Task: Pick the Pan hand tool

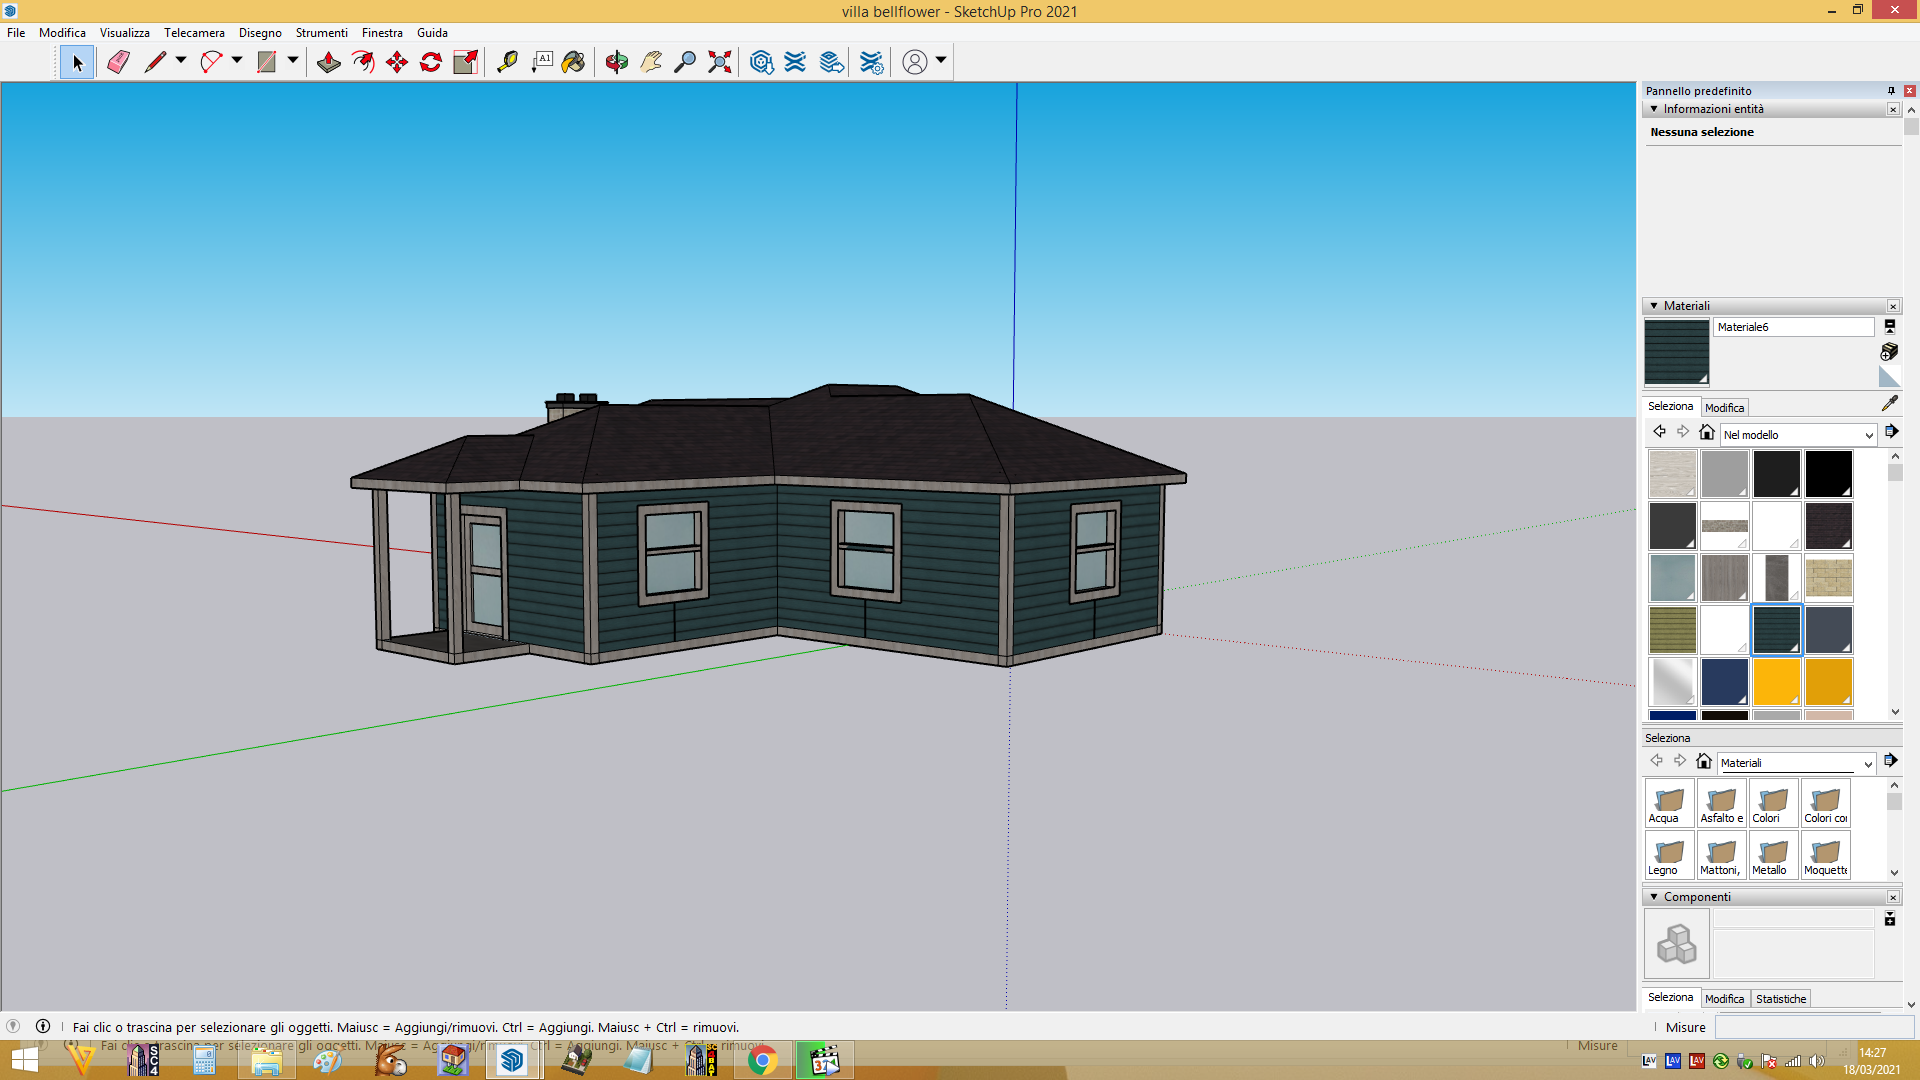Action: pos(651,62)
